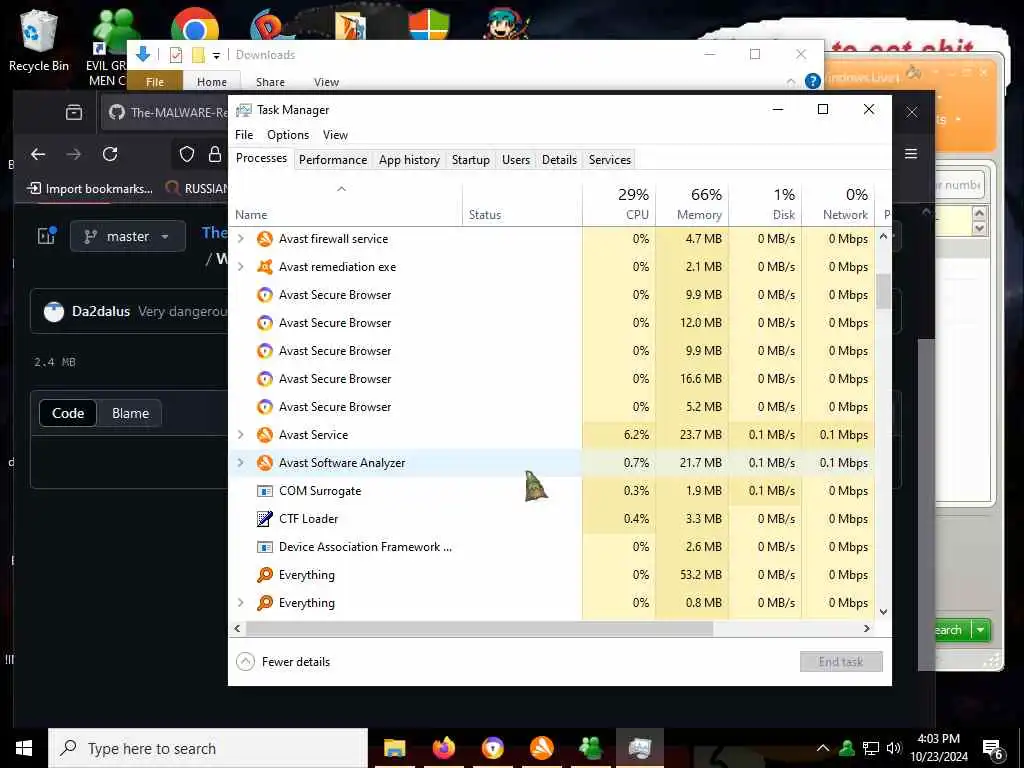Click the COM Surrogate process icon
This screenshot has height=768, width=1024.
264,491
